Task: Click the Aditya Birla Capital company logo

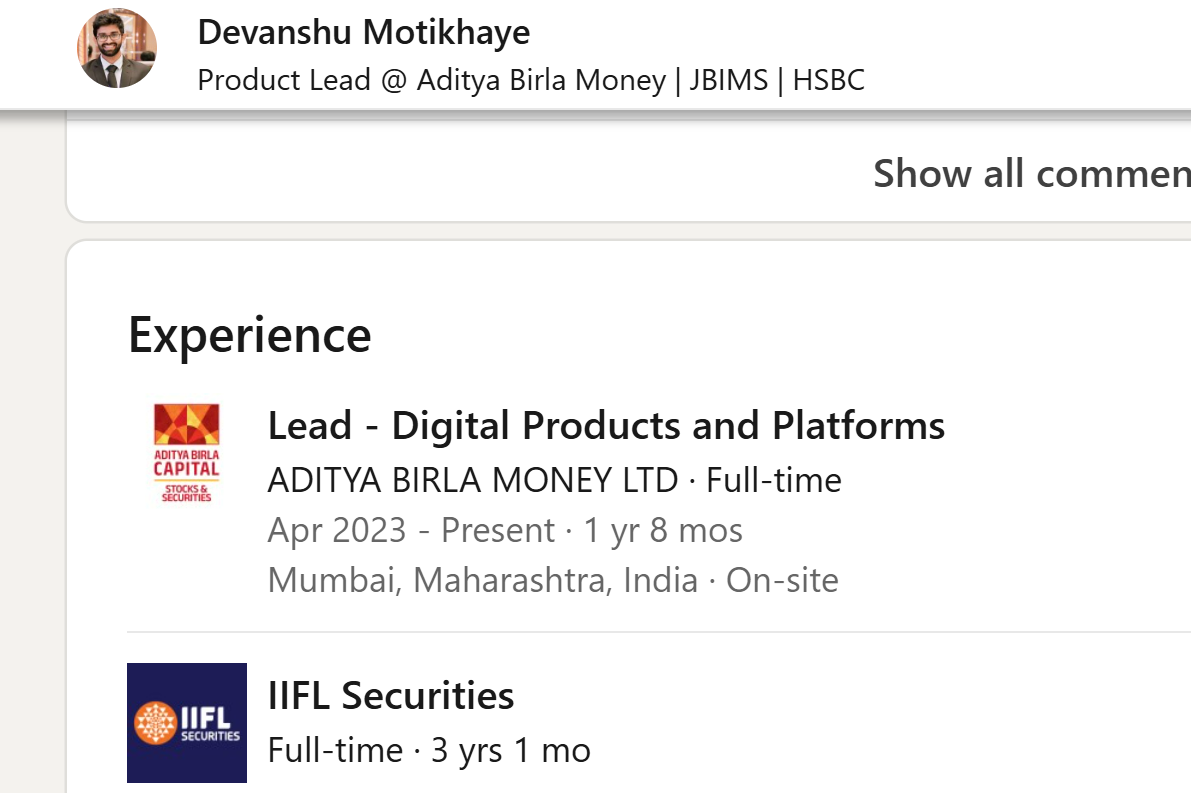Action: [187, 453]
